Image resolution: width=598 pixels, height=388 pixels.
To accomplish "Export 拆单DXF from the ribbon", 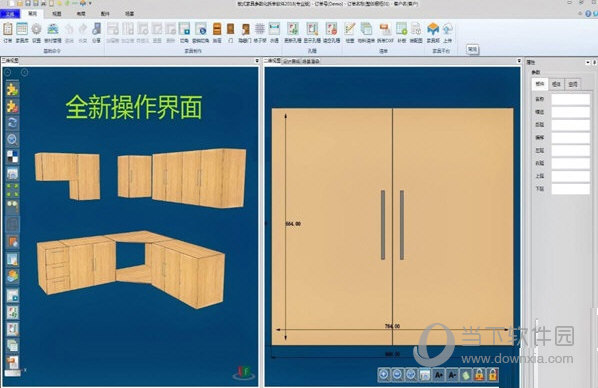I will click(385, 32).
